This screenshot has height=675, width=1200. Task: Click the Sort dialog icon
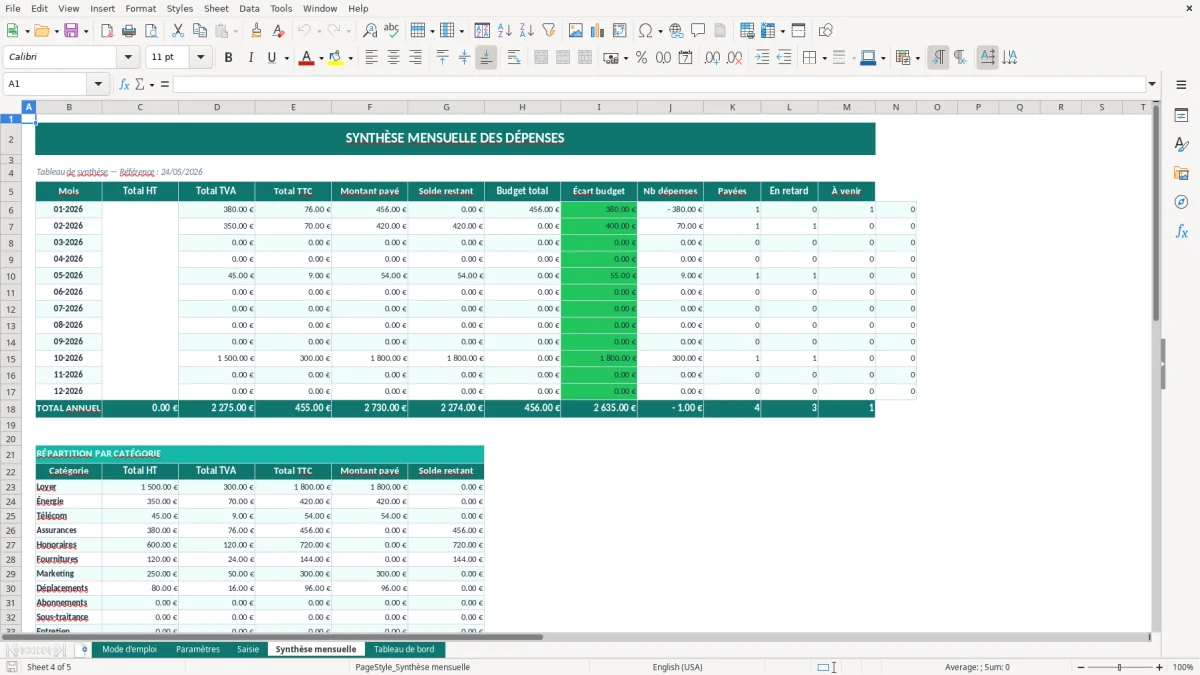pyautogui.click(x=482, y=31)
